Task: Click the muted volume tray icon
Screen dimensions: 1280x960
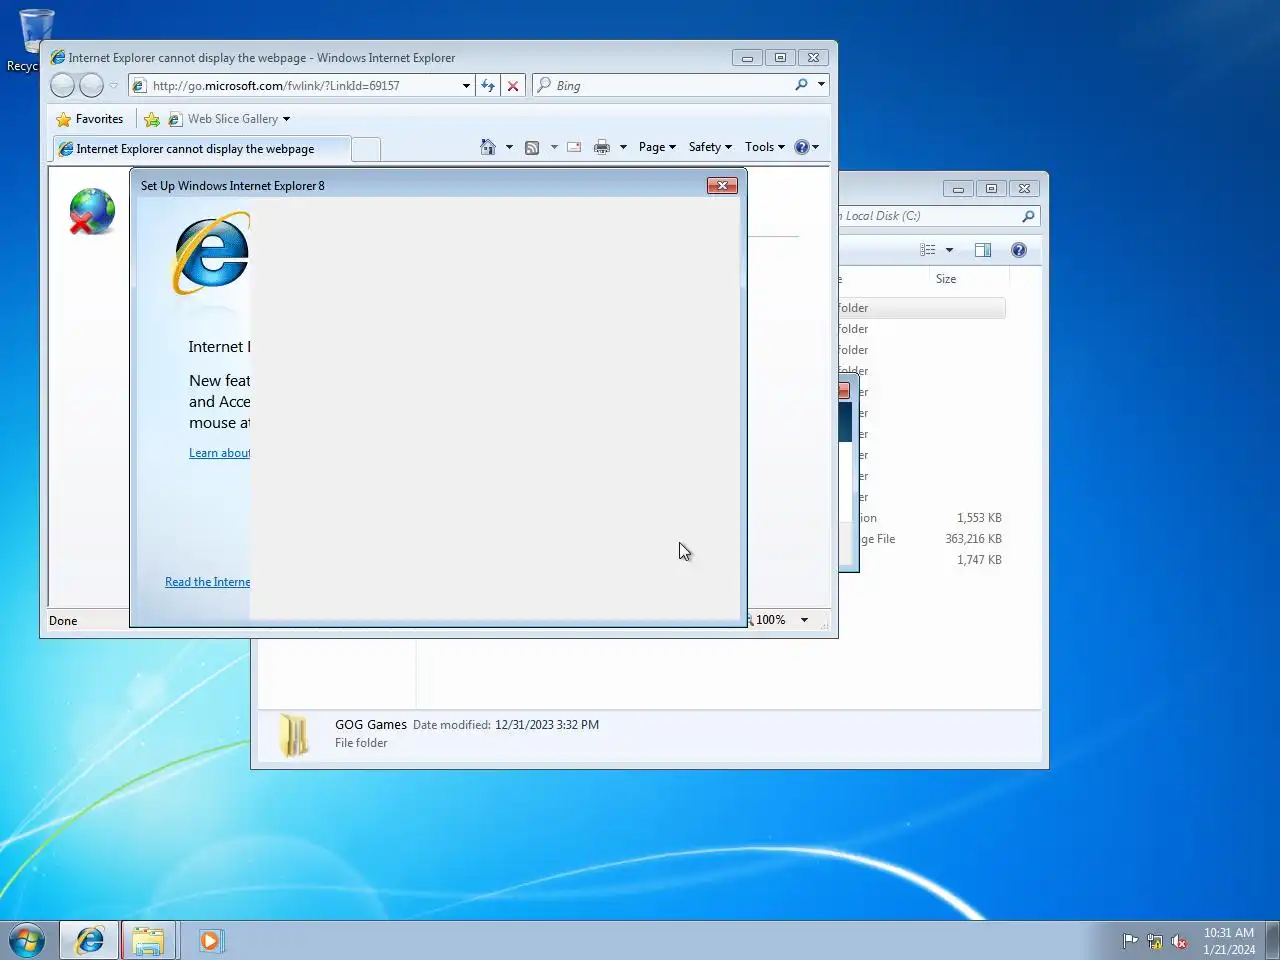Action: (1179, 941)
